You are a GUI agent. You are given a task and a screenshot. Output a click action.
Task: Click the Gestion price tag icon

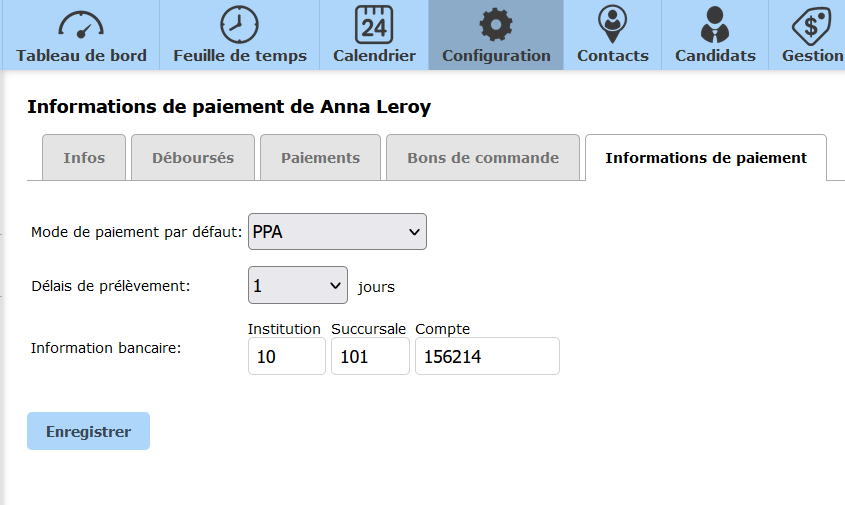coord(810,24)
